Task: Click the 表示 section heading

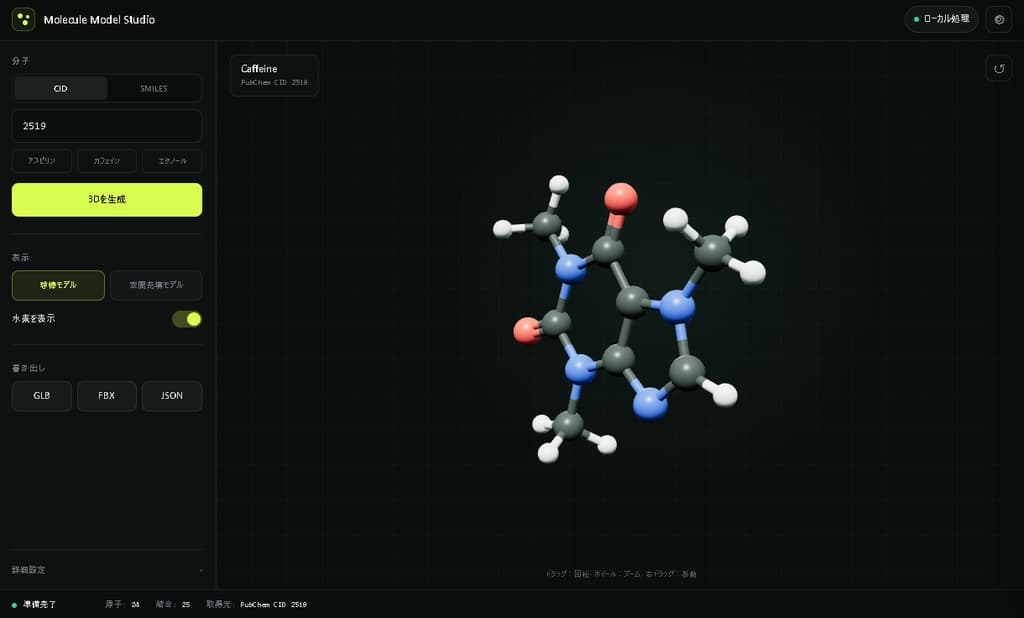Action: point(20,257)
